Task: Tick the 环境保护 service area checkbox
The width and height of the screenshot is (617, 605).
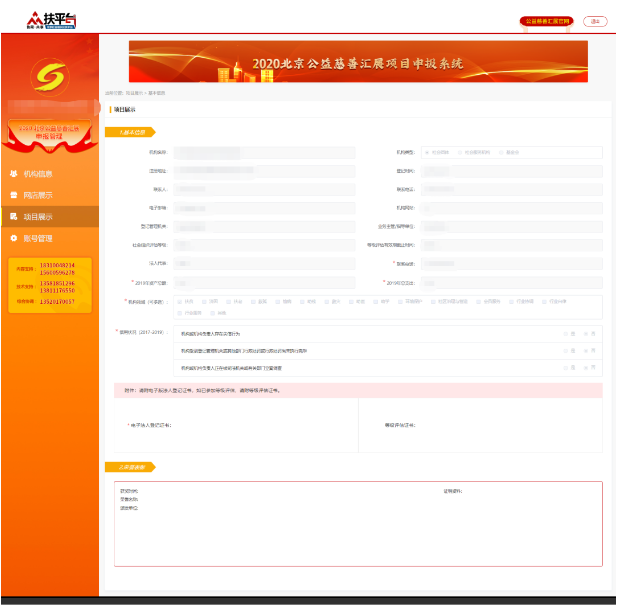Action: pos(400,302)
